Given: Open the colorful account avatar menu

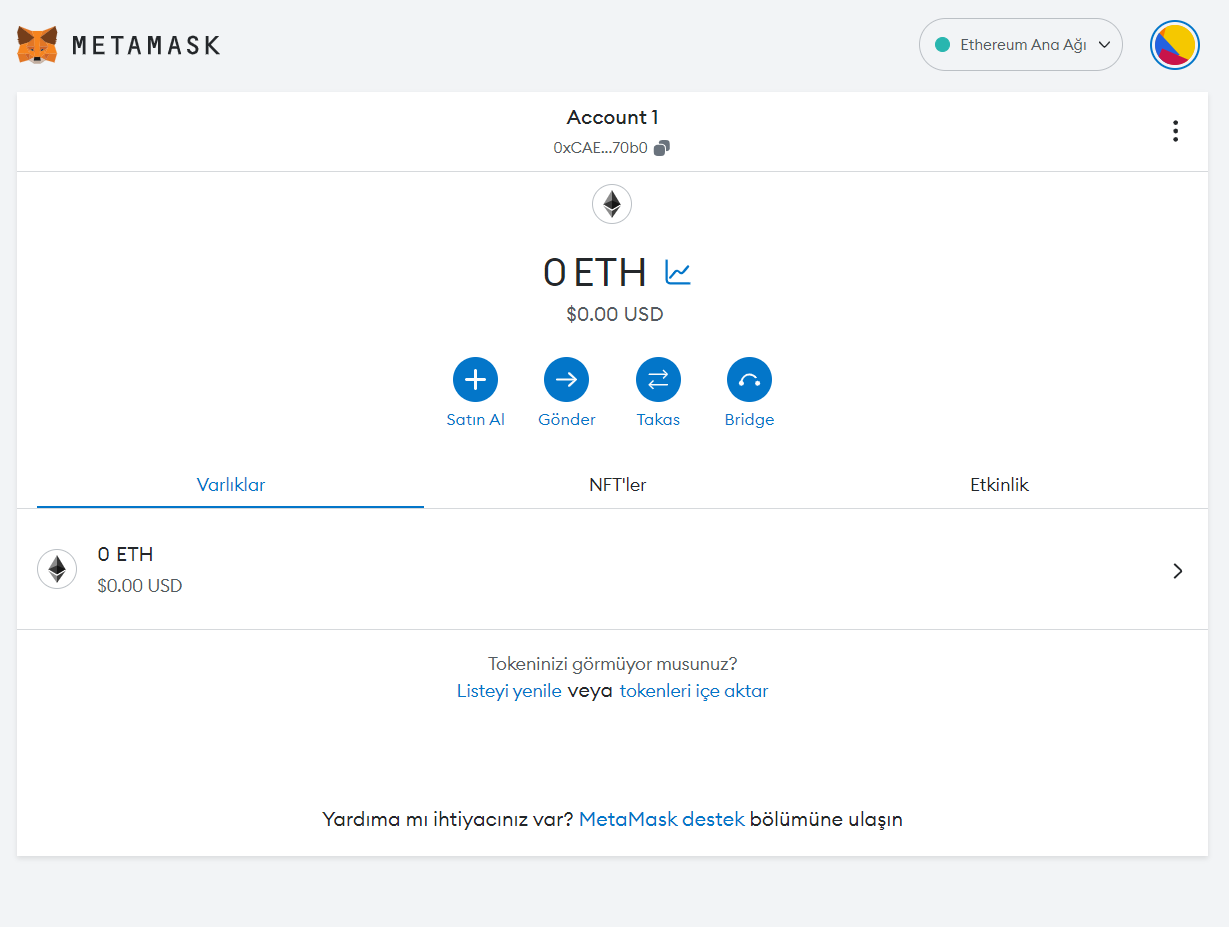Looking at the screenshot, I should click(1174, 44).
